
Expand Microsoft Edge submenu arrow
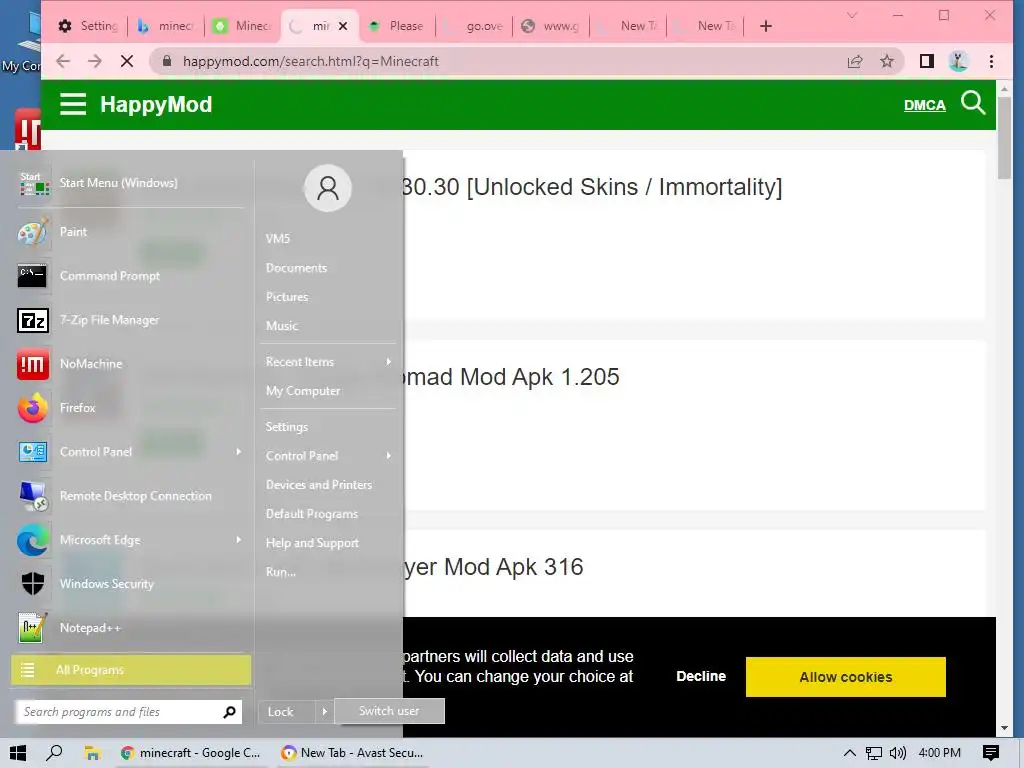pos(239,539)
